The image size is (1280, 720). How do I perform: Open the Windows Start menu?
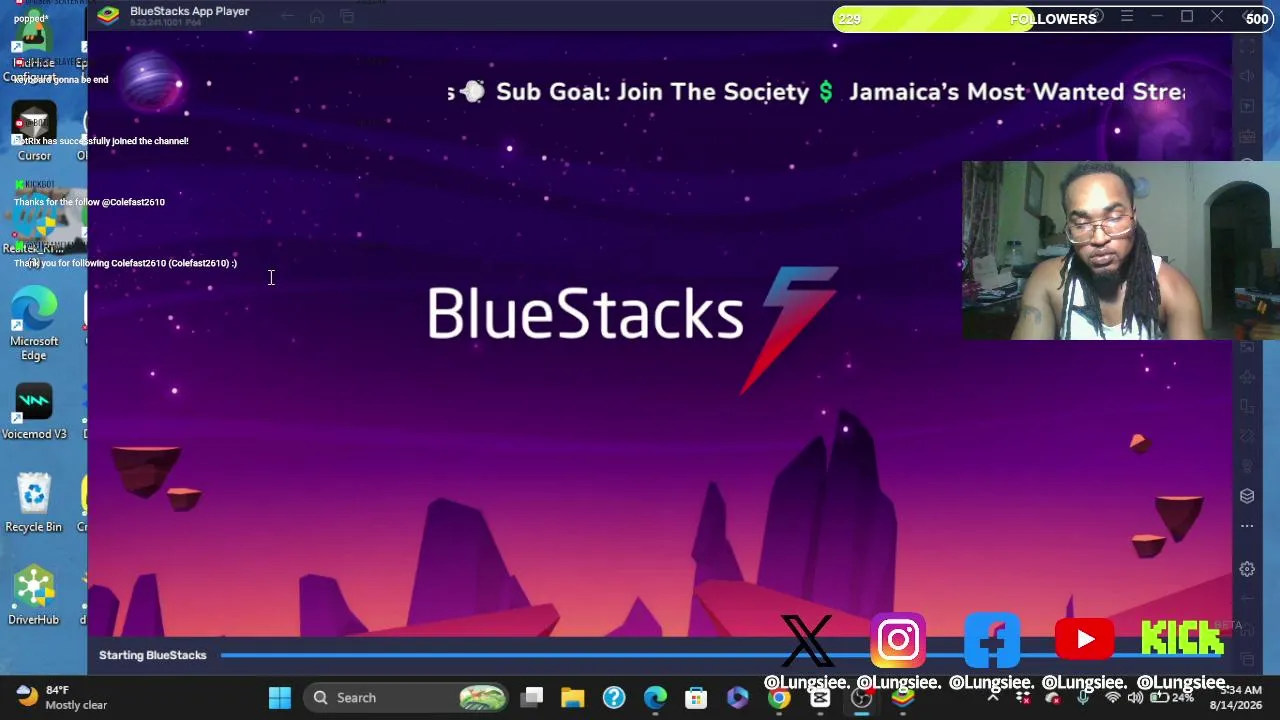pyautogui.click(x=280, y=698)
